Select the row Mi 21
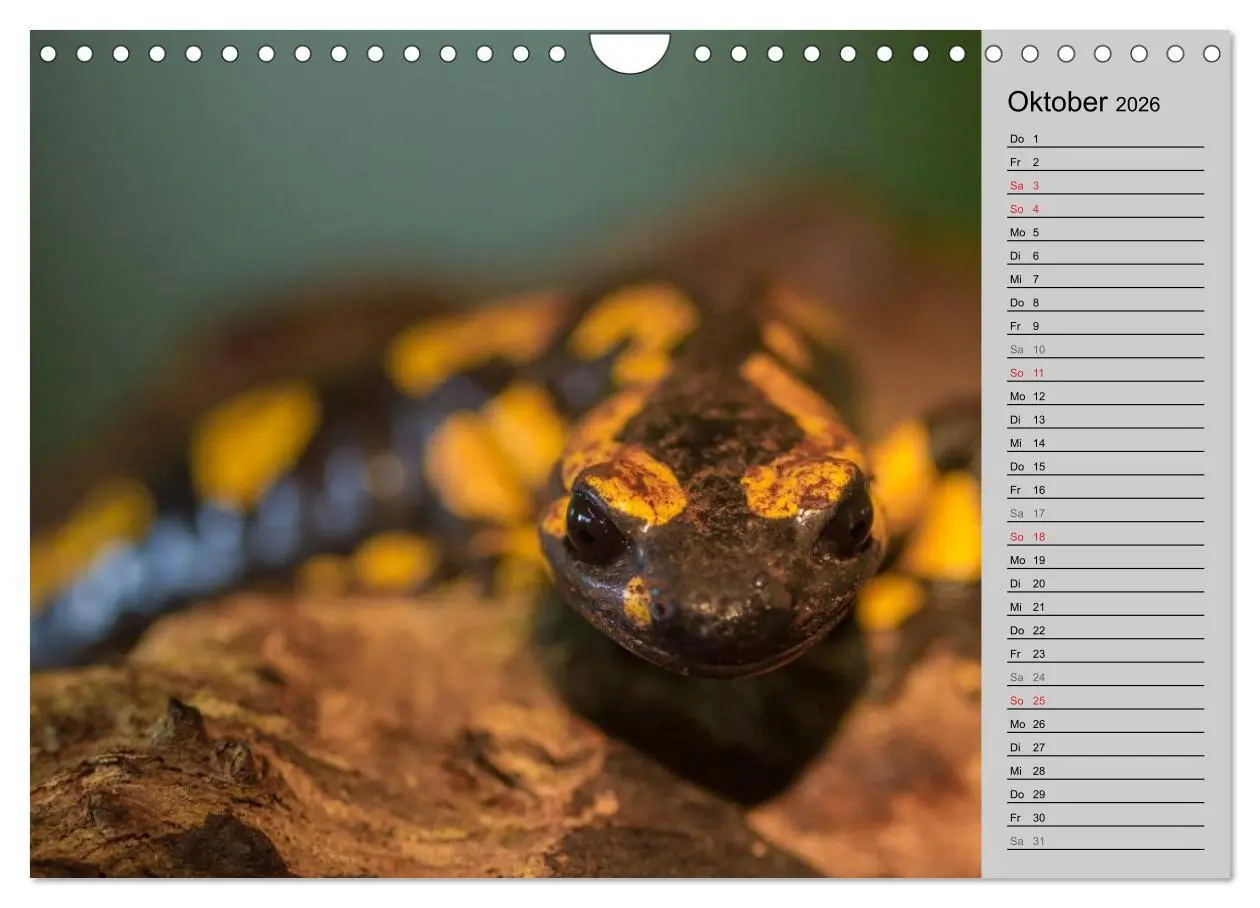 1105,607
